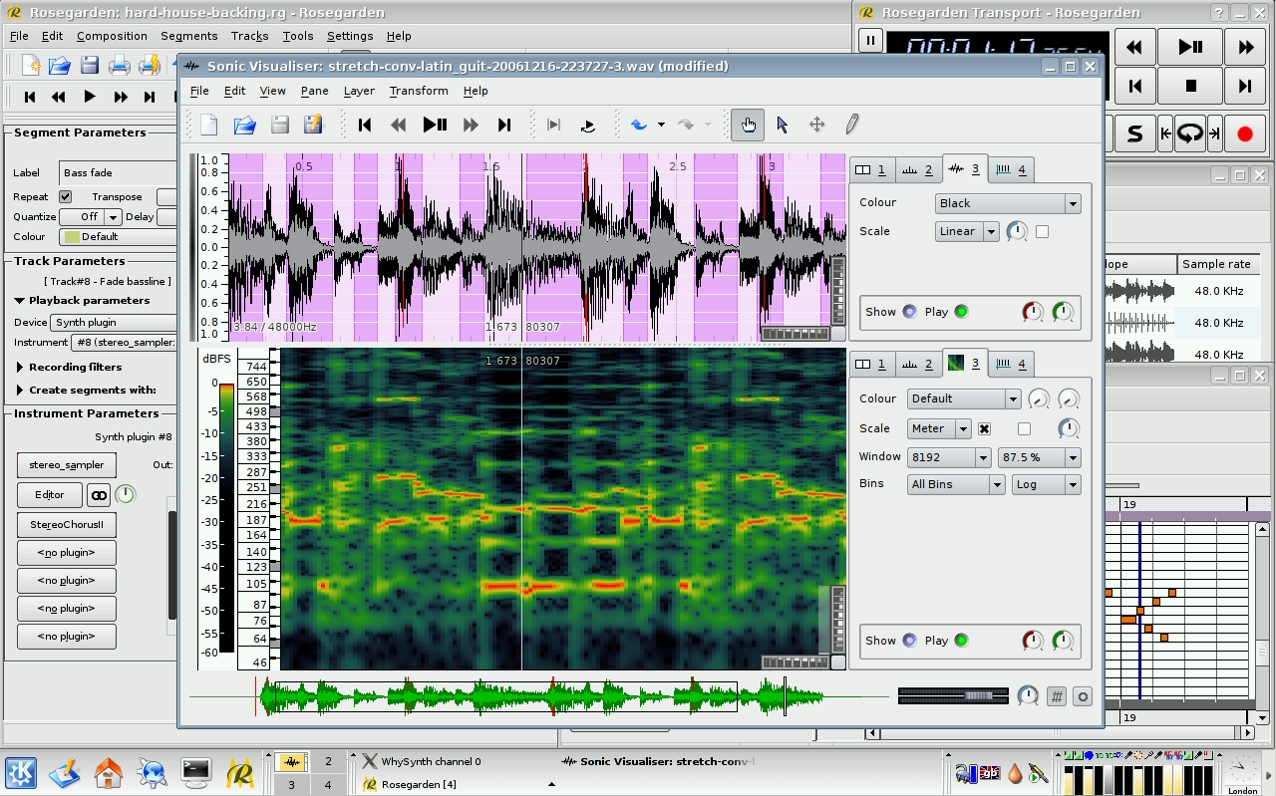This screenshot has height=796, width=1276.
Task: Click Play button in Rosegarden main toolbar
Action: (89, 97)
